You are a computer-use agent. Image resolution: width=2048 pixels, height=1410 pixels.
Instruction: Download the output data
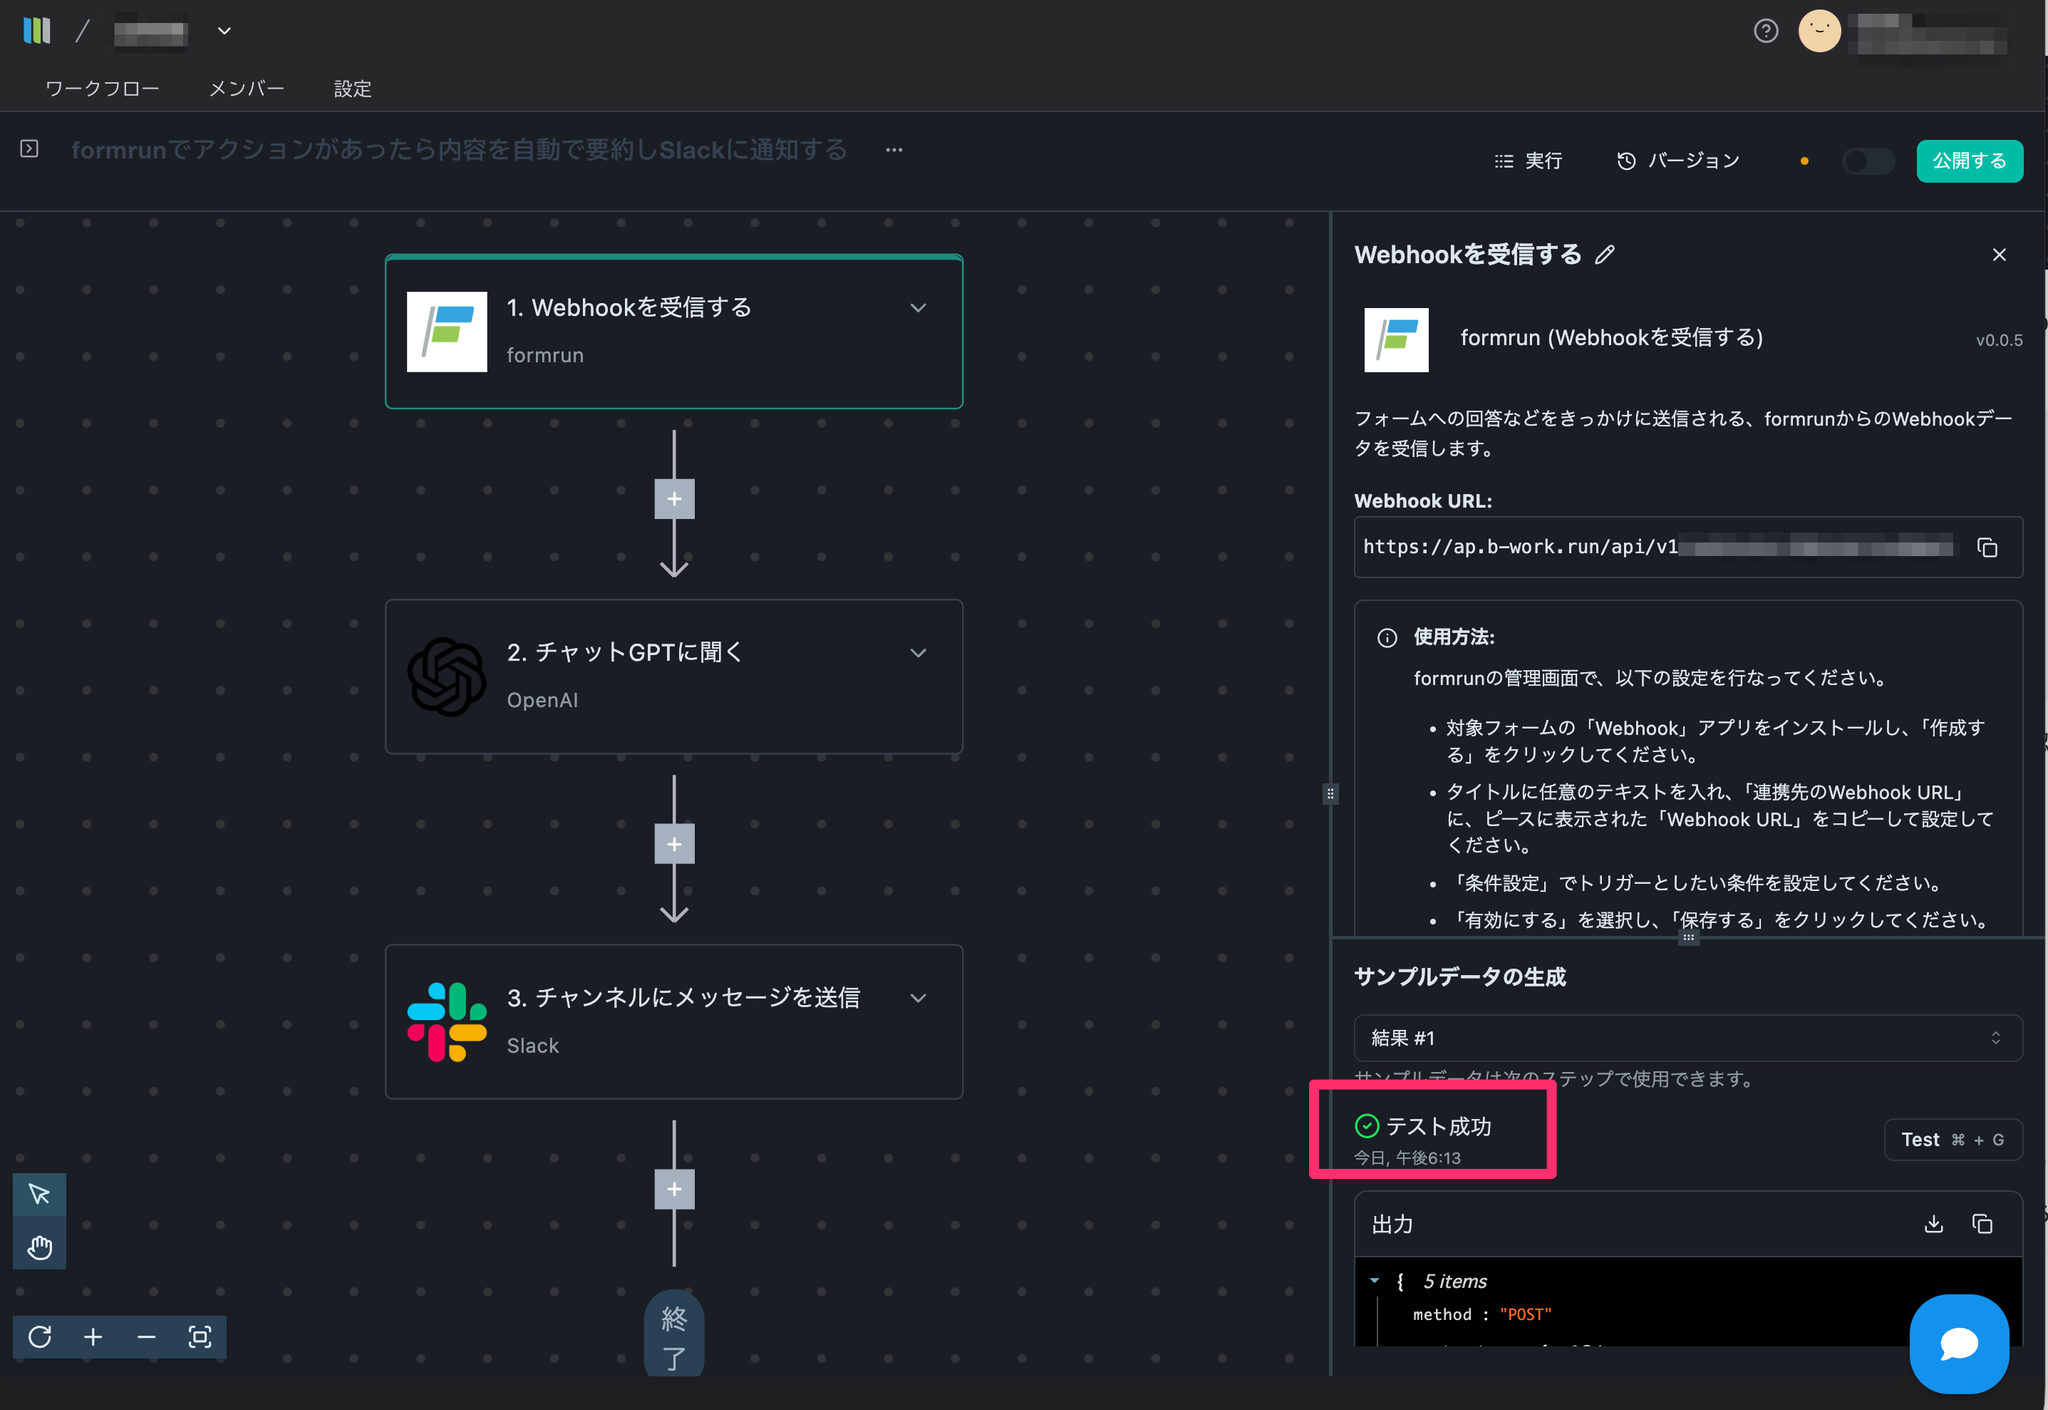(x=1933, y=1224)
